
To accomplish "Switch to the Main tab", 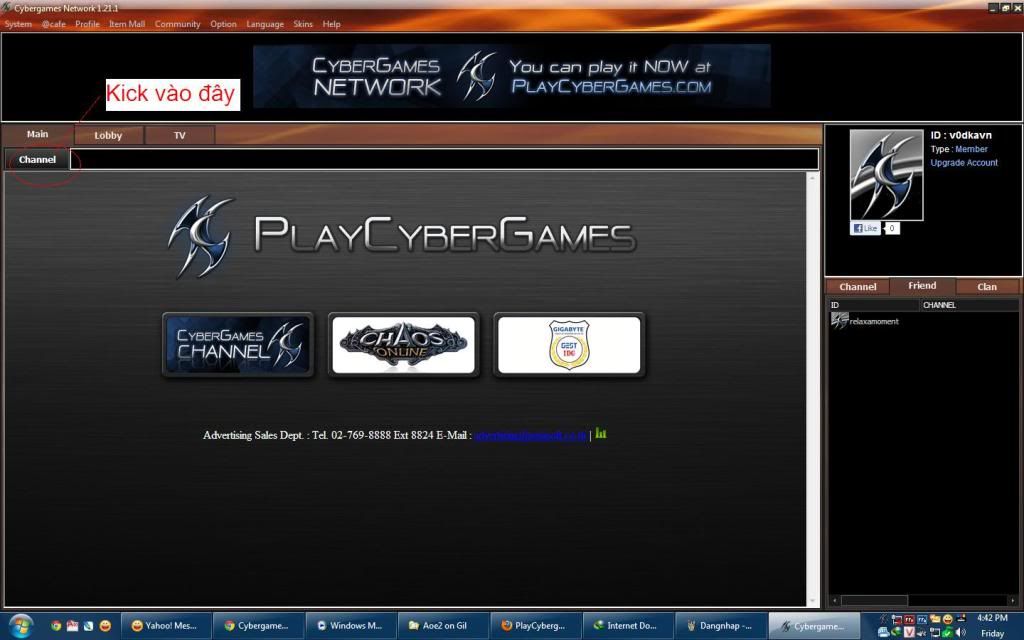I will pos(37,135).
